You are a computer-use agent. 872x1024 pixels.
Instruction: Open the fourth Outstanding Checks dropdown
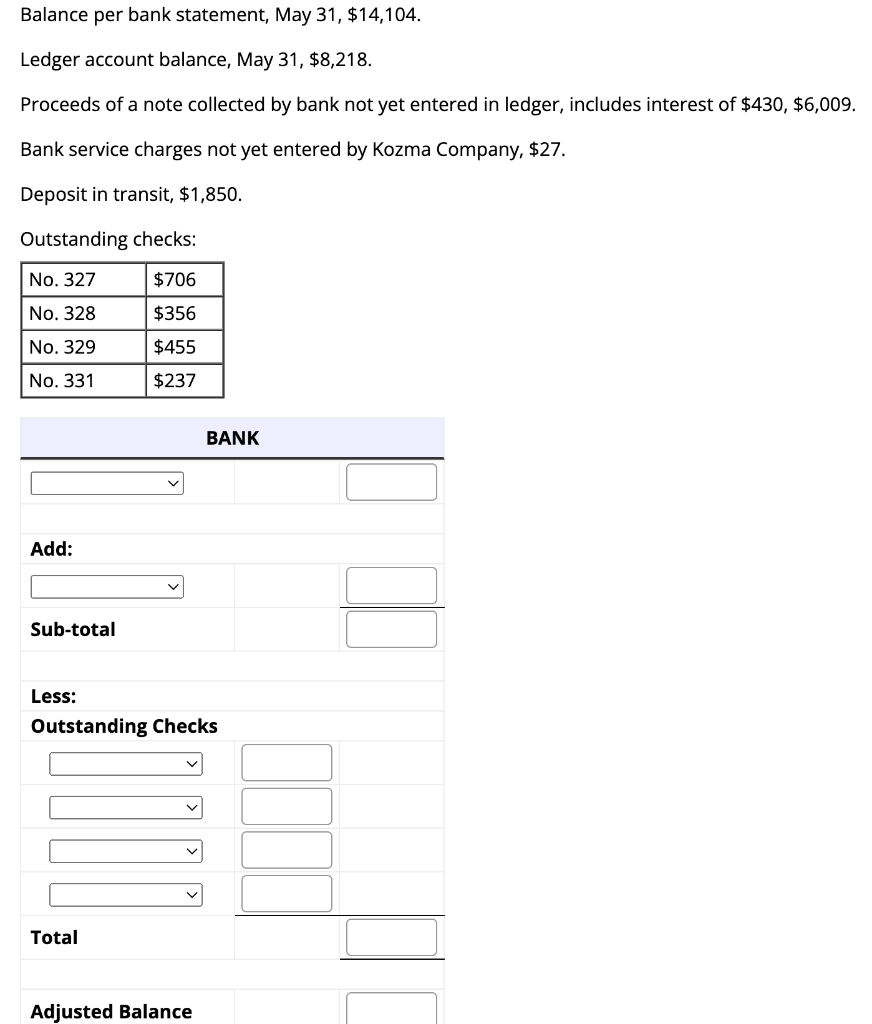tap(124, 894)
